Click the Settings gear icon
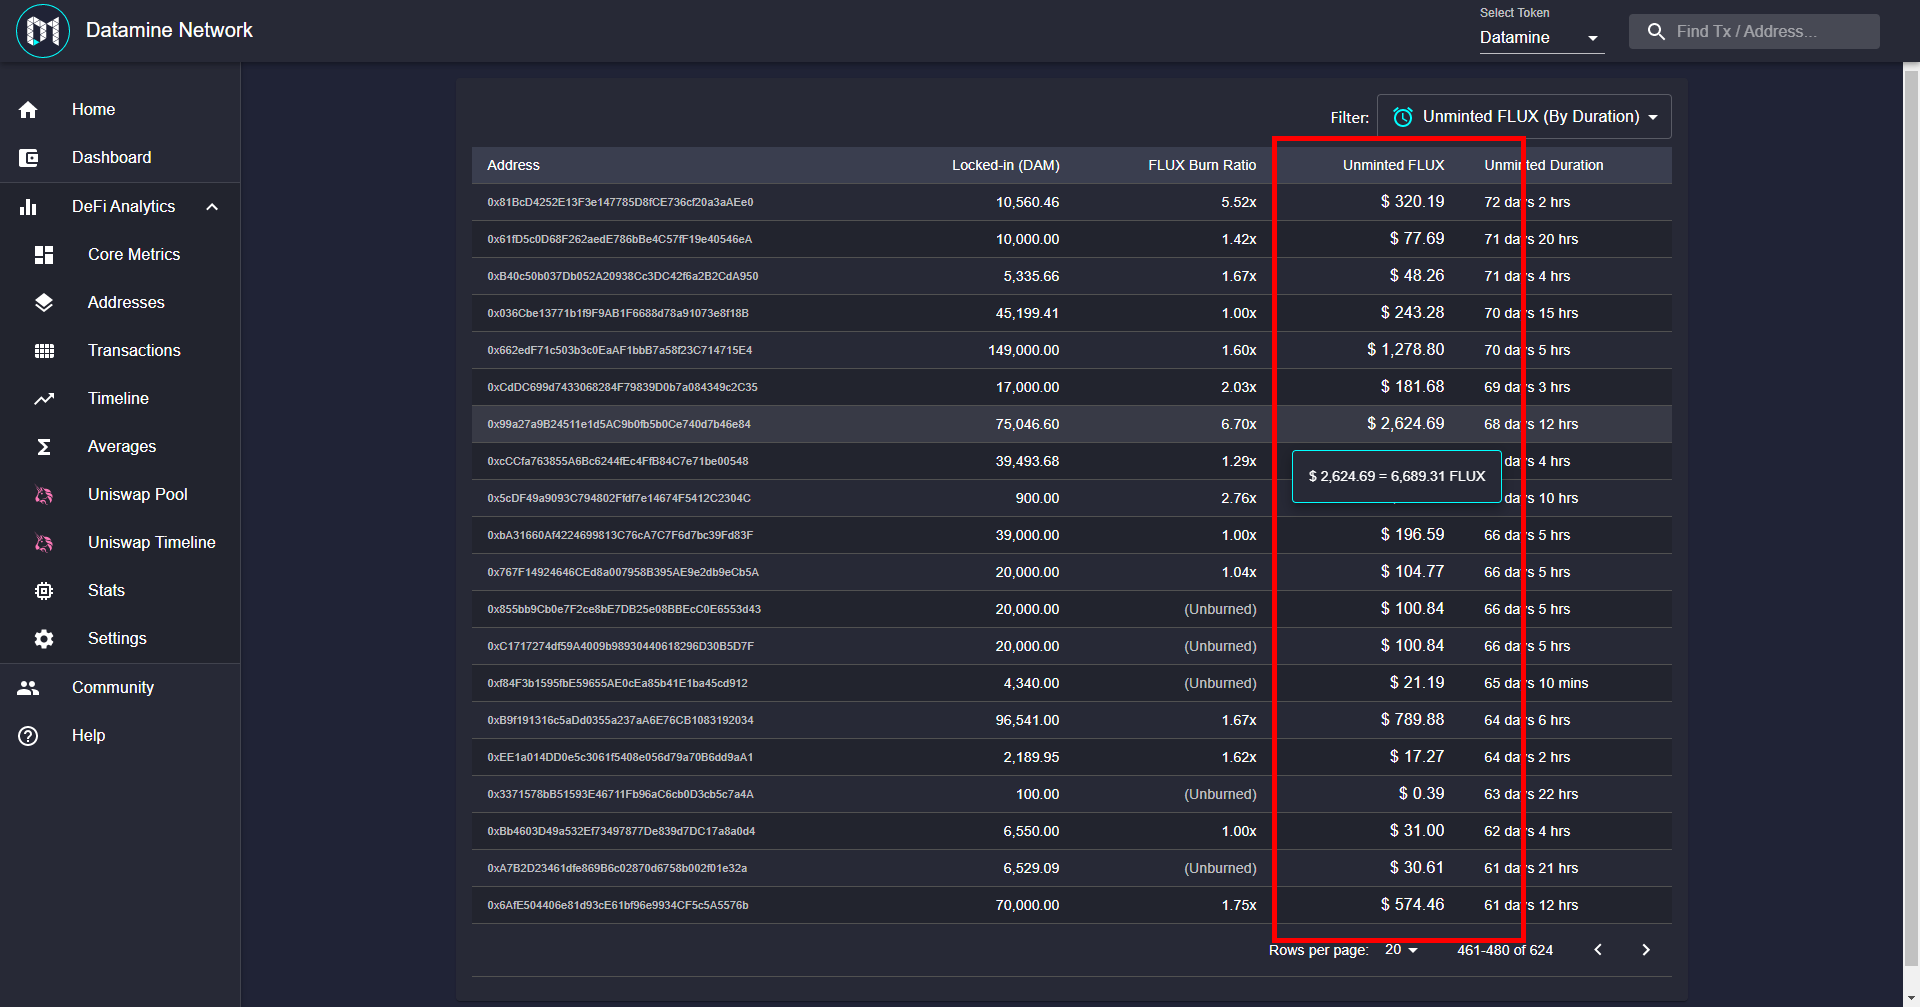This screenshot has width=1920, height=1007. 44,639
